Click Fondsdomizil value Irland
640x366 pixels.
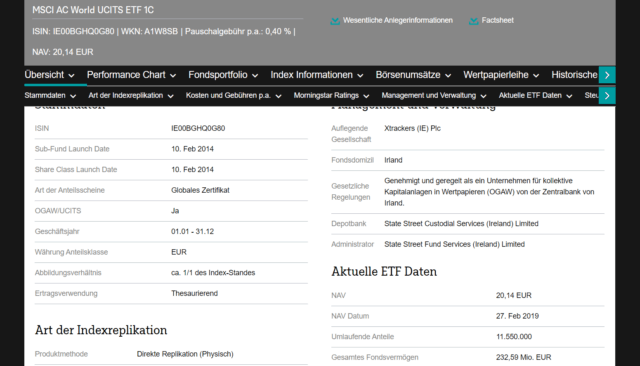[393, 160]
